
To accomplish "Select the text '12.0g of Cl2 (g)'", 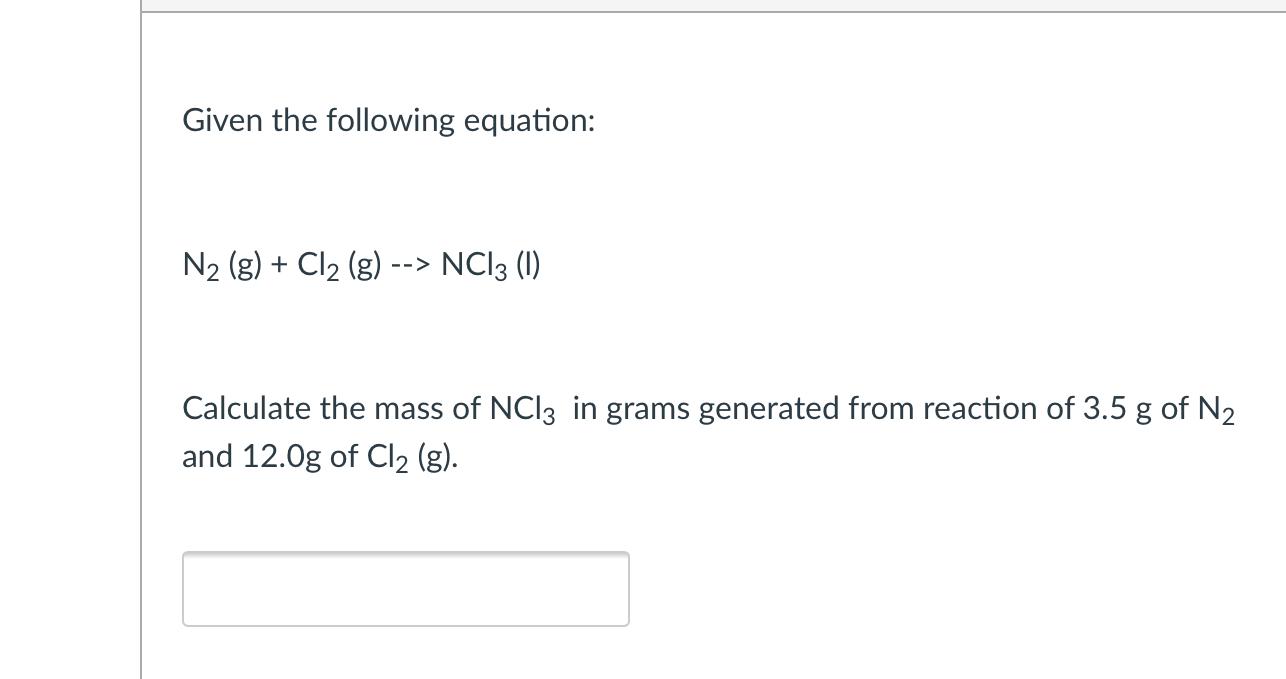I will tap(350, 458).
